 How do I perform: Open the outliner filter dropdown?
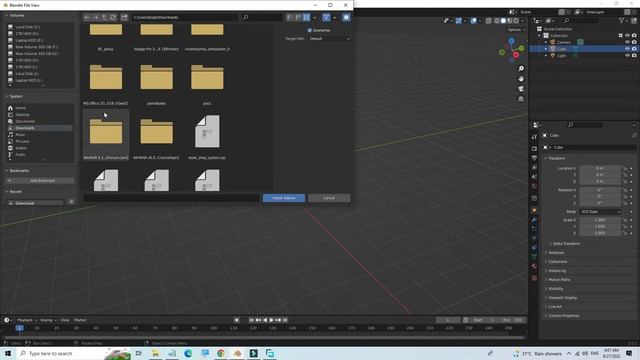pos(623,20)
